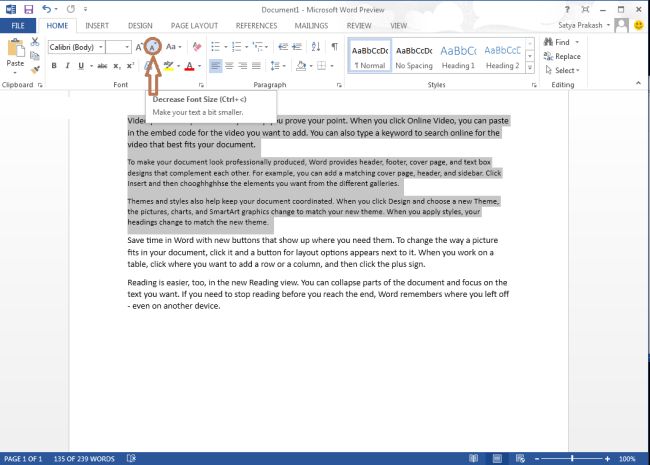Toggle Italic formatting
Screen dimensions: 650x465
(67, 66)
